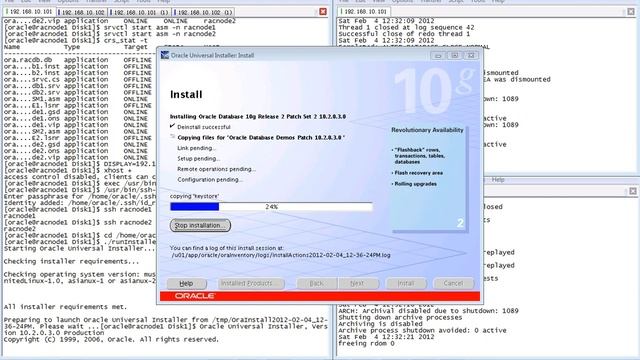Select 192.168.10.101 tab in right terminal window
This screenshot has width=640, height=360.
(364, 12)
